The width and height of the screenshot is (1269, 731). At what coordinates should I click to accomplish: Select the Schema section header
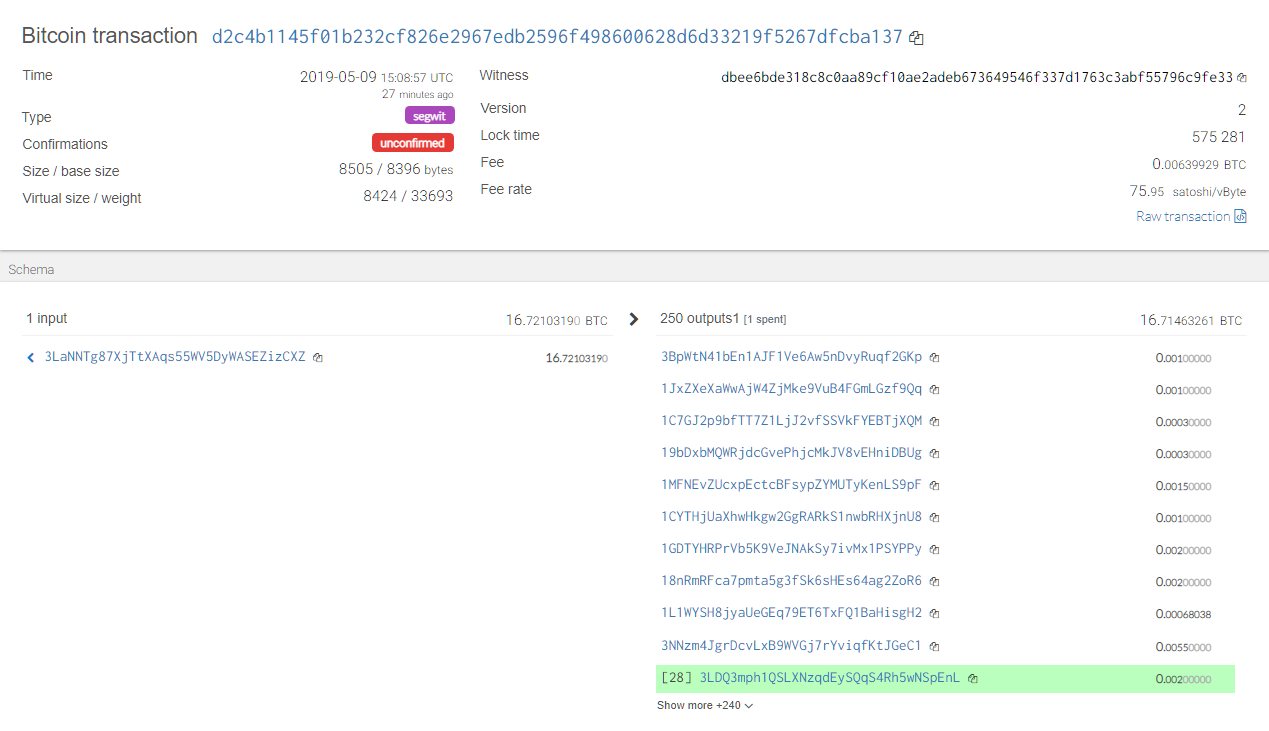[x=31, y=270]
